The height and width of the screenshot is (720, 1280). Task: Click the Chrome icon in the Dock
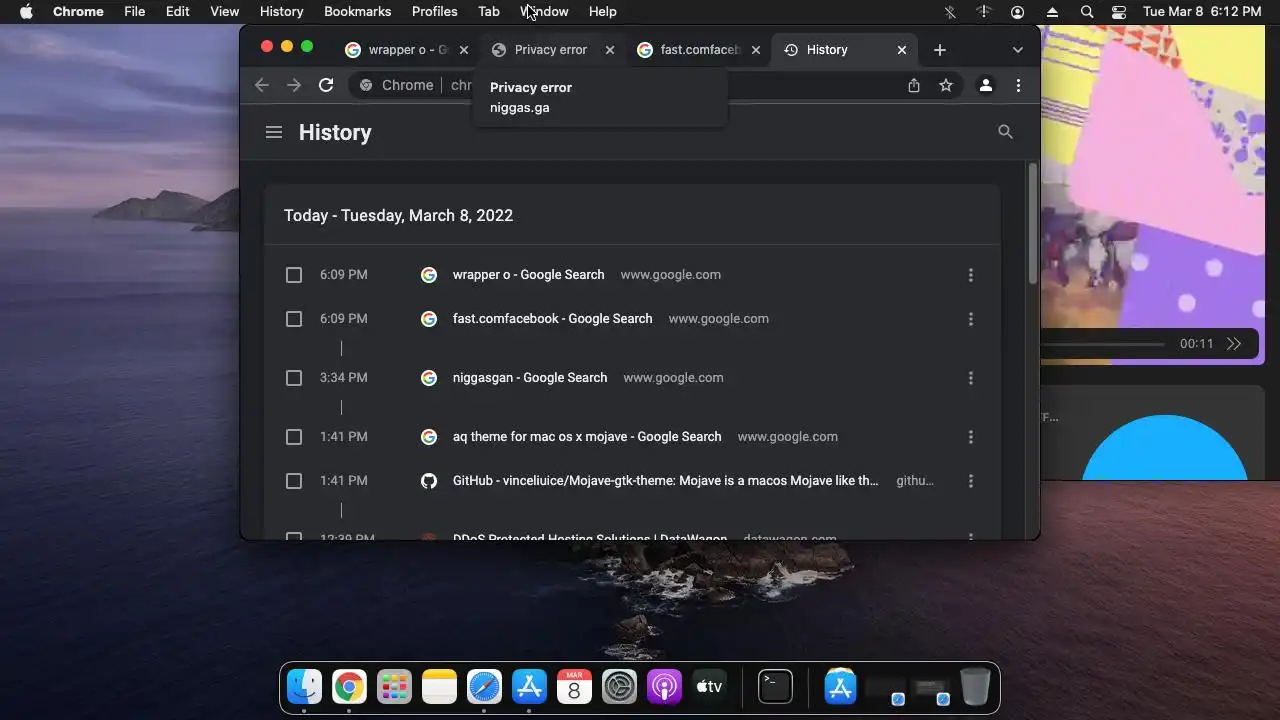tap(349, 687)
